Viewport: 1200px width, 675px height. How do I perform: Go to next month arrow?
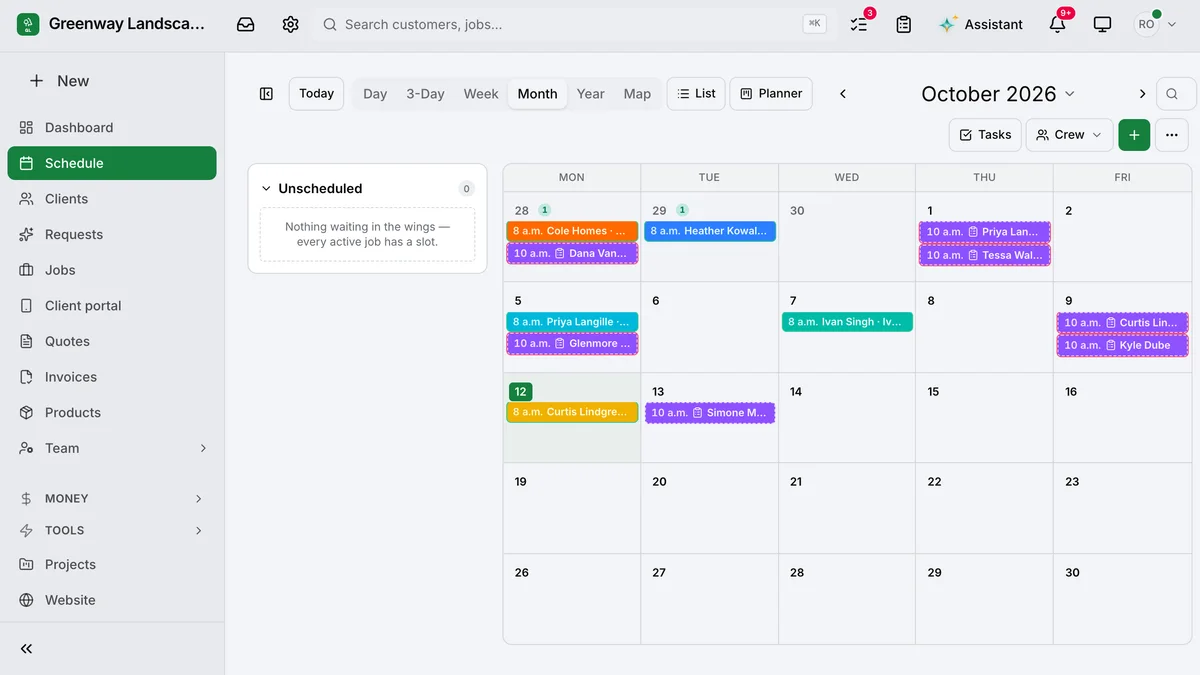point(1142,94)
